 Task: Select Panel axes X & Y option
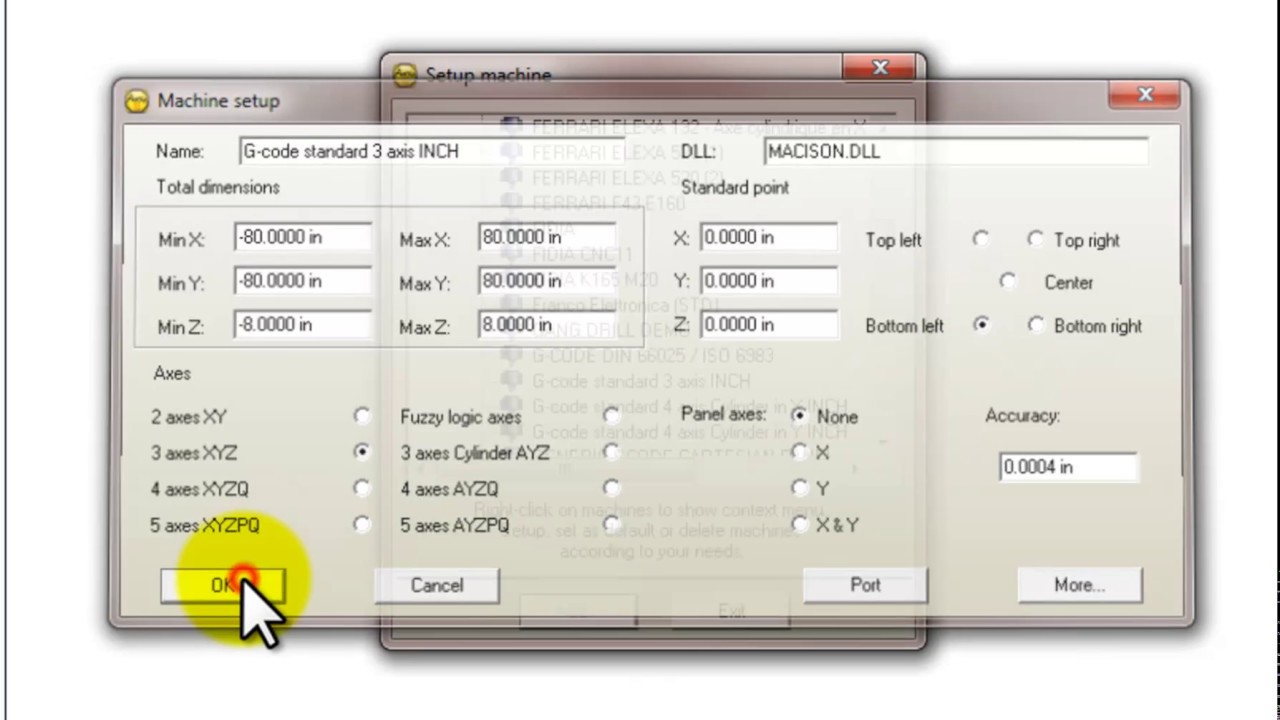click(x=799, y=524)
